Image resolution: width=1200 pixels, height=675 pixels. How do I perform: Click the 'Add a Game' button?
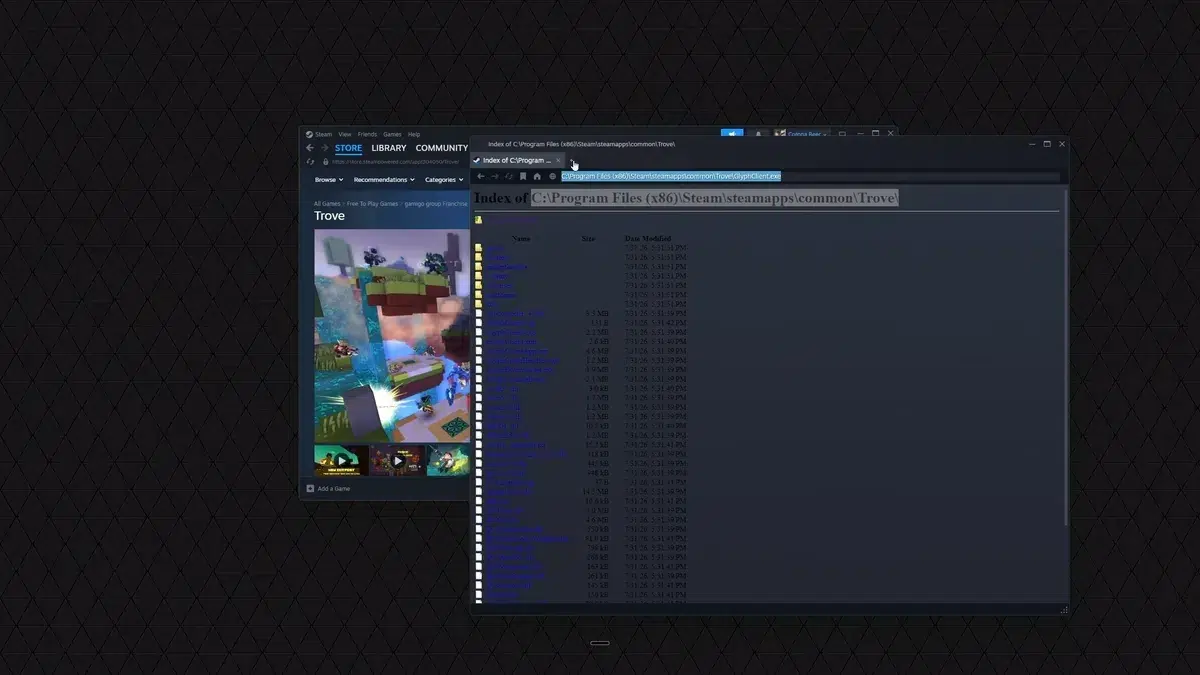point(328,489)
